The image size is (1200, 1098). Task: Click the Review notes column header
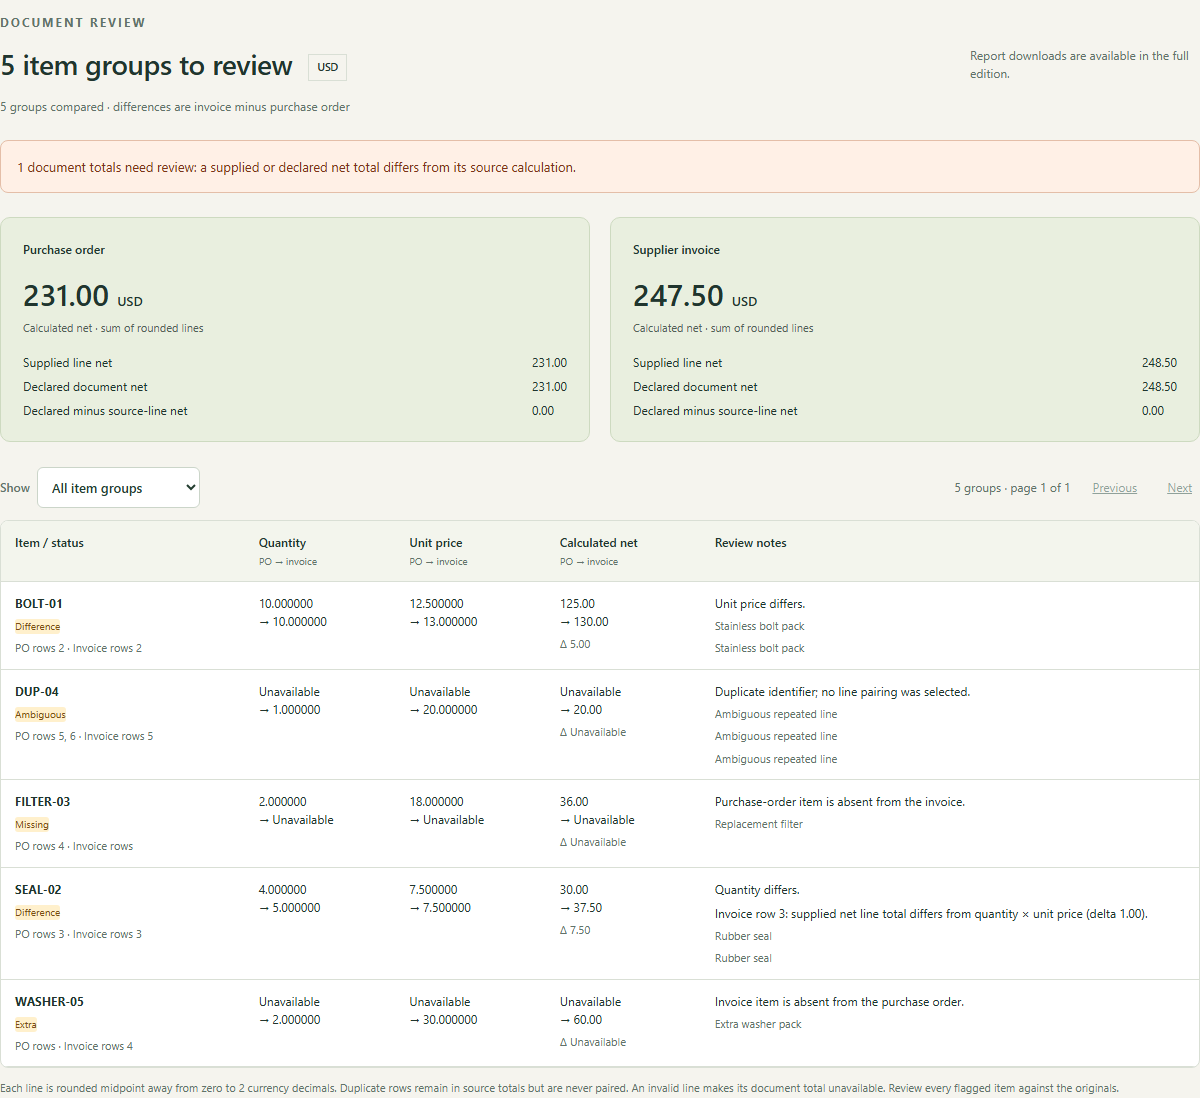(x=751, y=543)
